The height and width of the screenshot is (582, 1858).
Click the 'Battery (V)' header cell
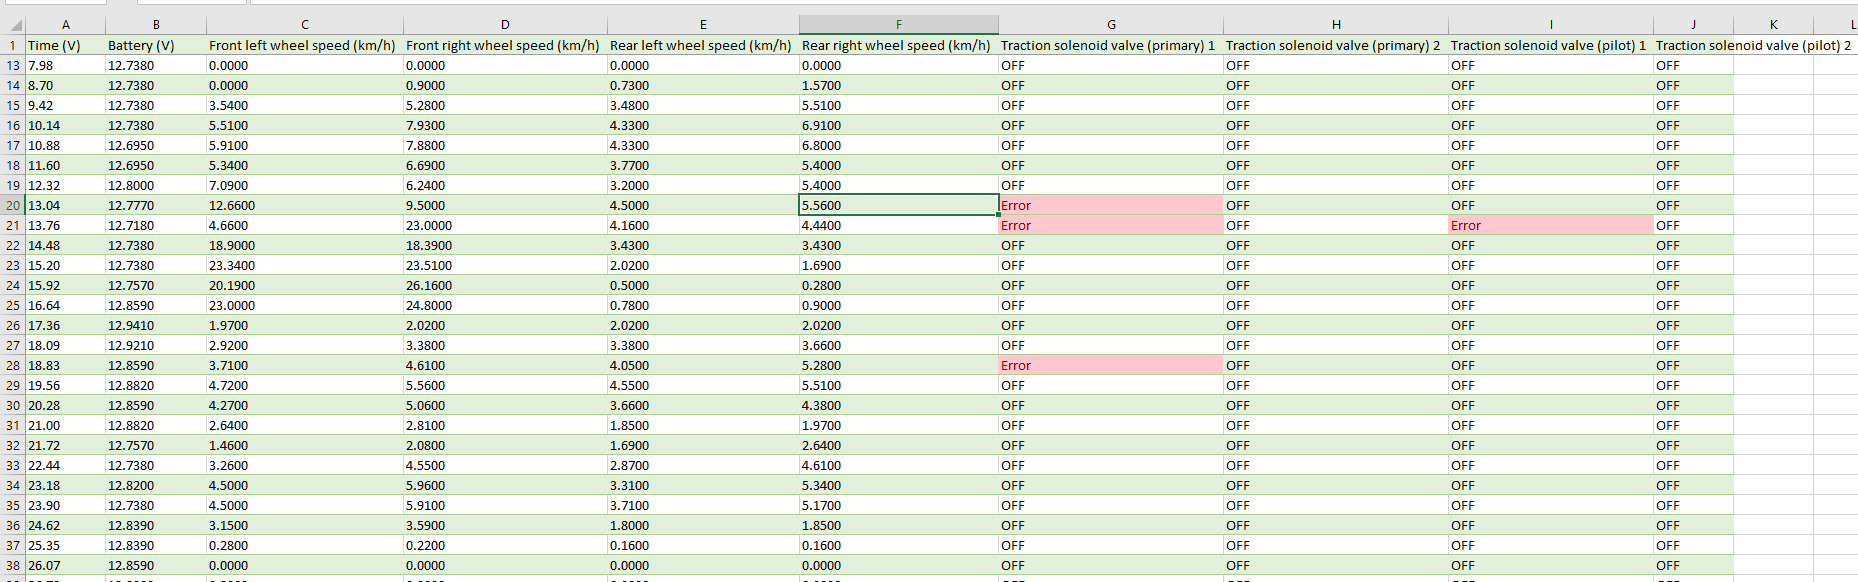(x=156, y=45)
